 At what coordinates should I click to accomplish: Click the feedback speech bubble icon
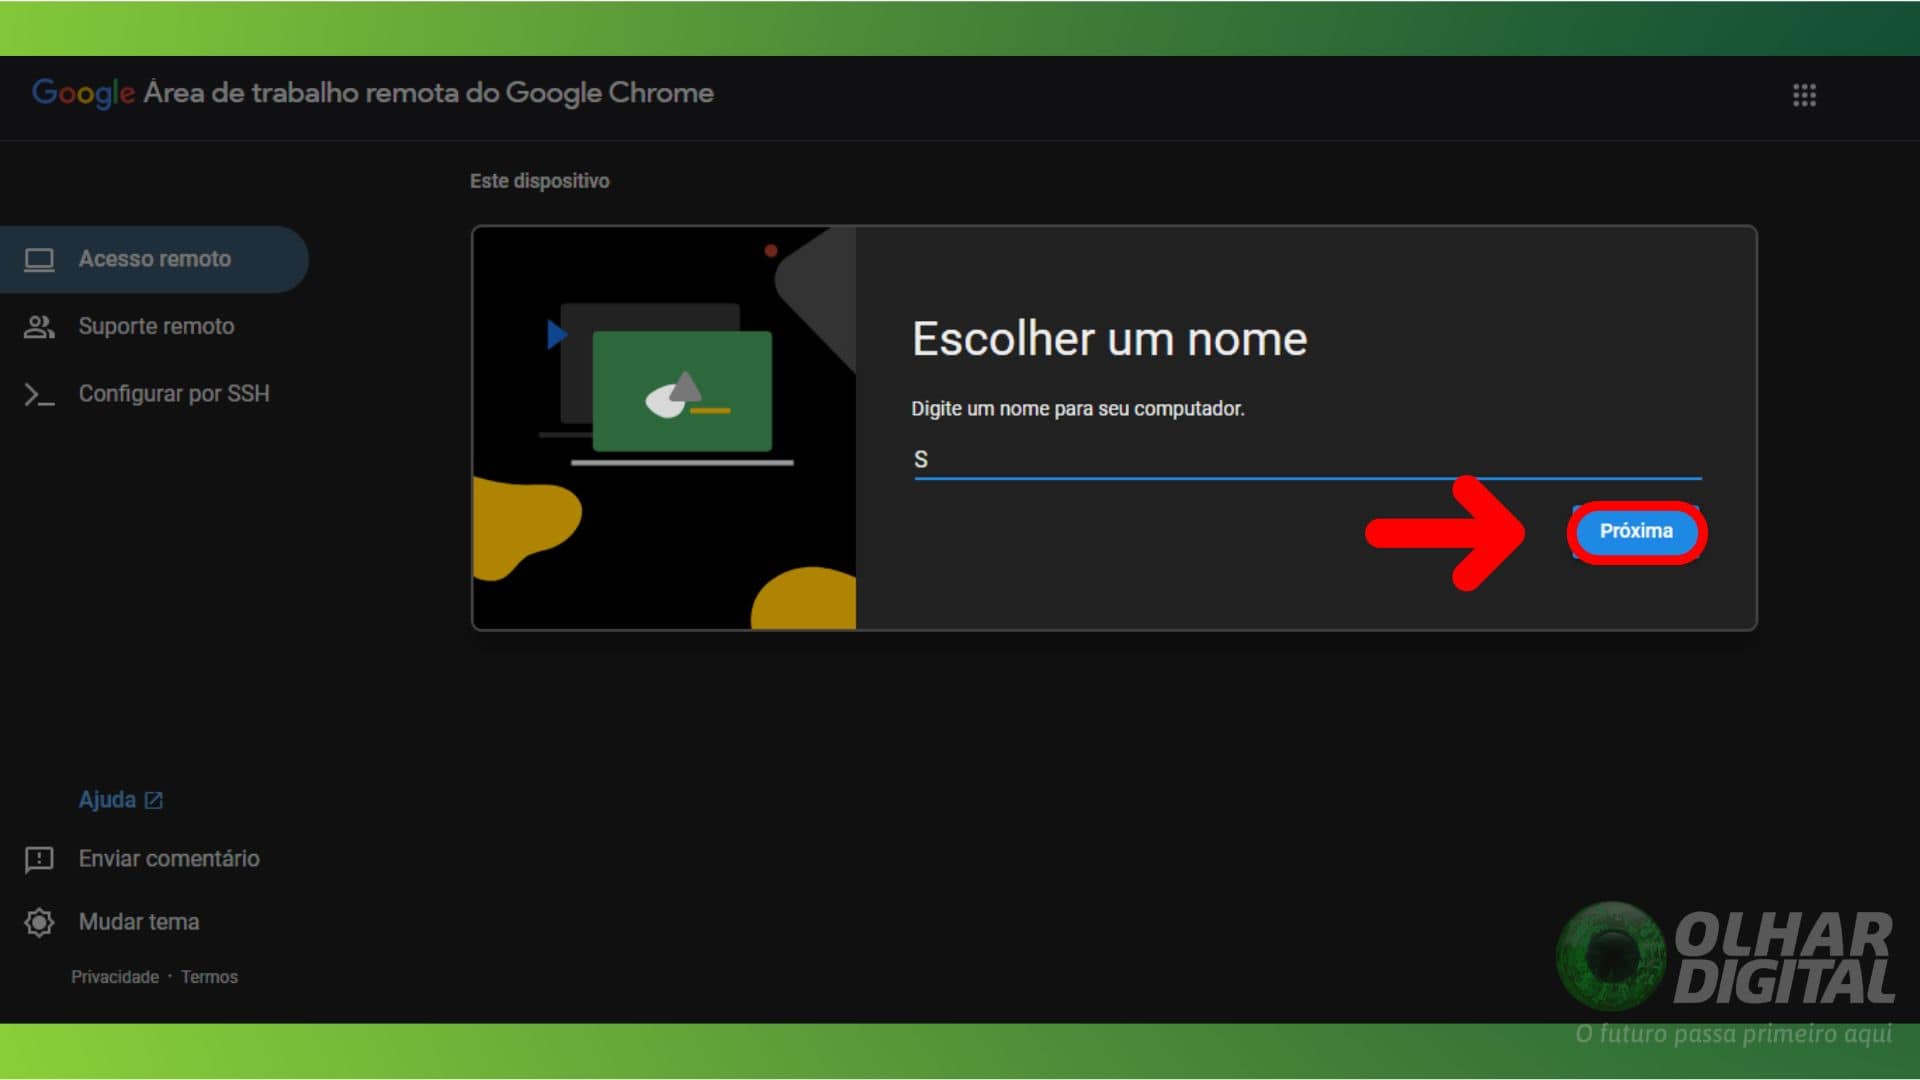39,860
